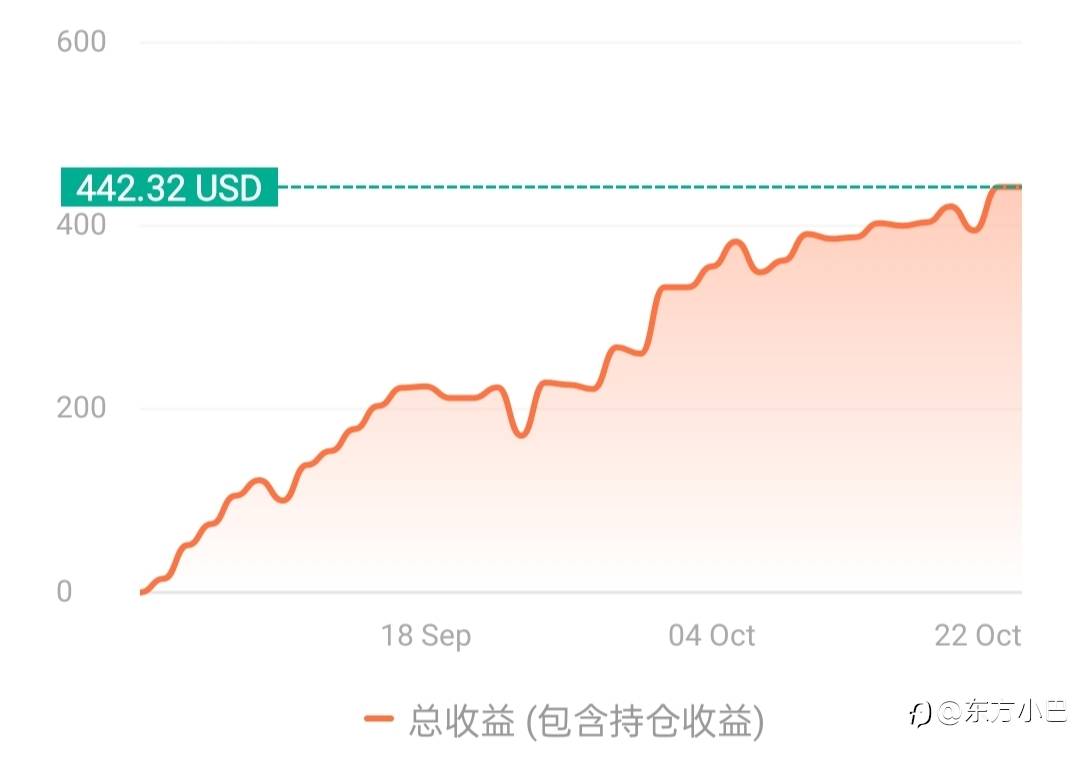Screen dimensions: 1080x757
Task: Click the 200 y-axis label
Action: click(82, 408)
